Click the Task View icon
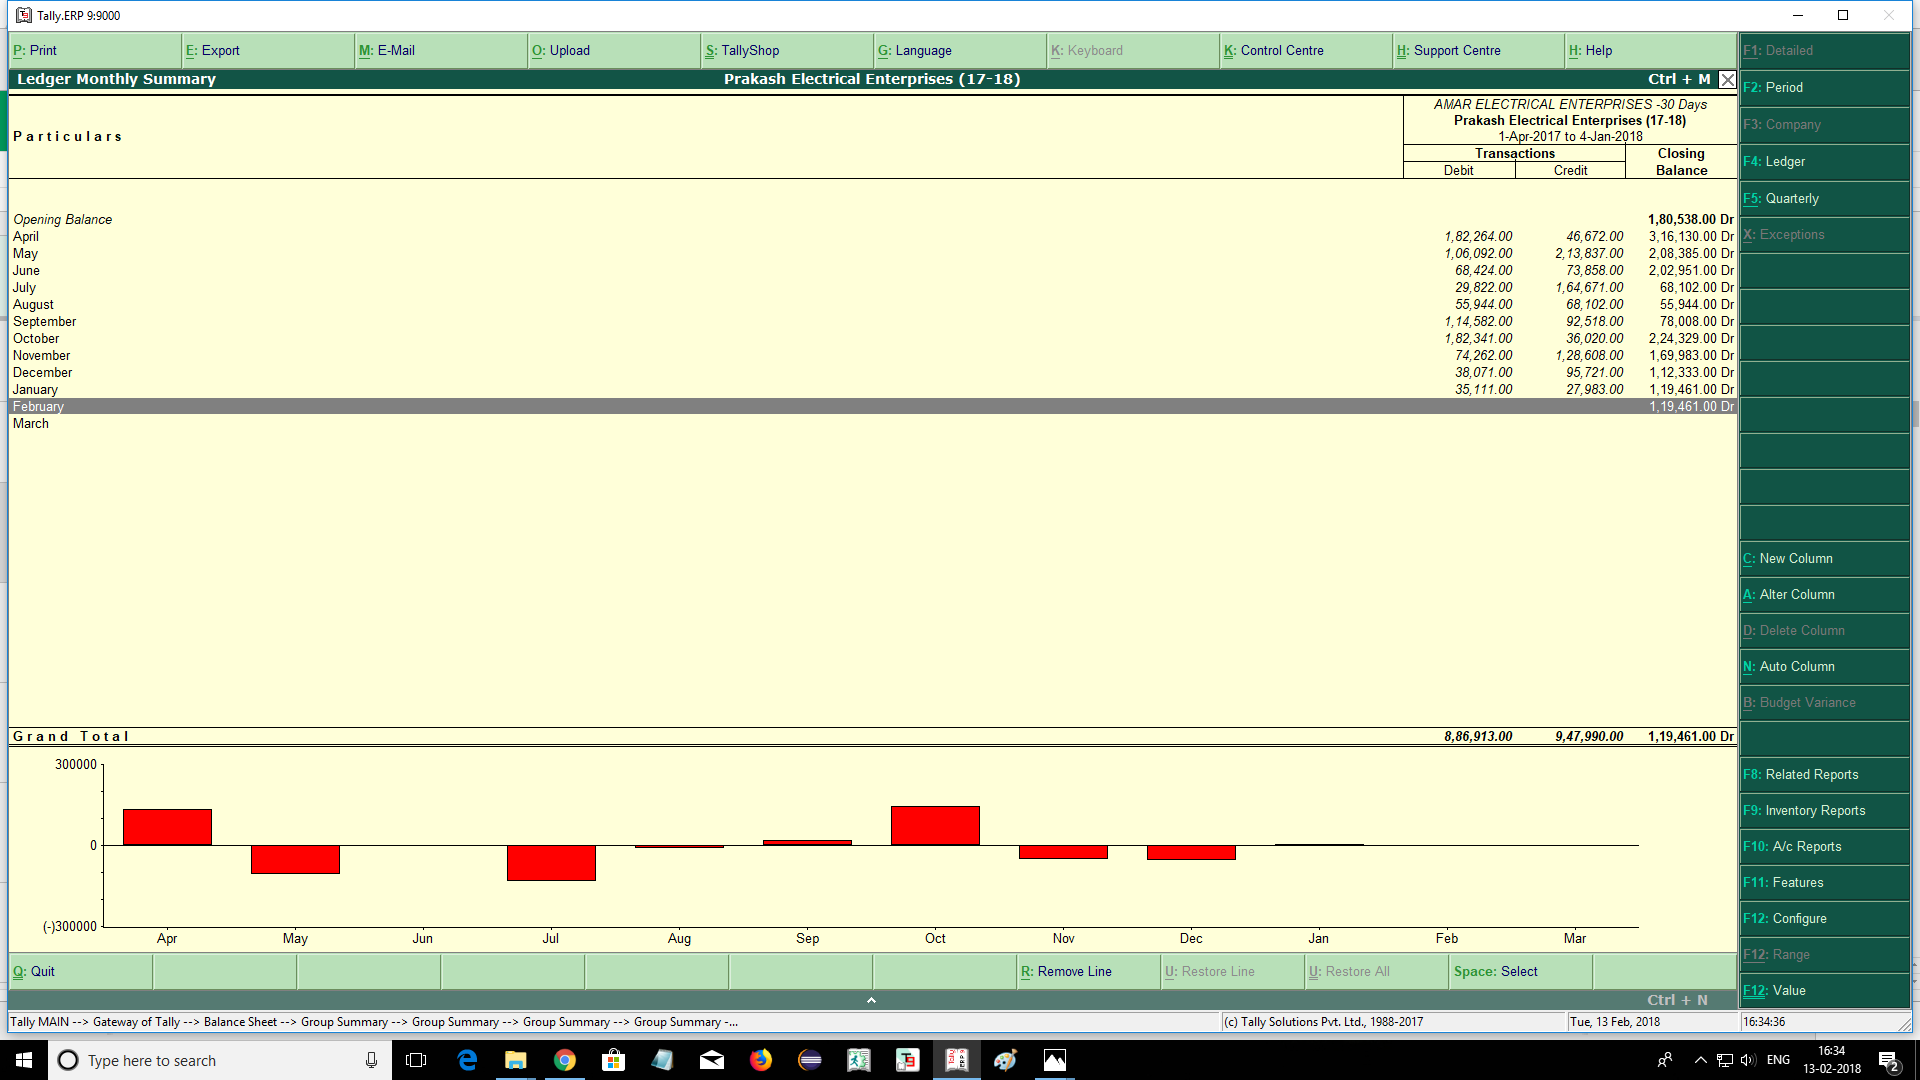Viewport: 1920px width, 1080px height. pyautogui.click(x=417, y=1060)
